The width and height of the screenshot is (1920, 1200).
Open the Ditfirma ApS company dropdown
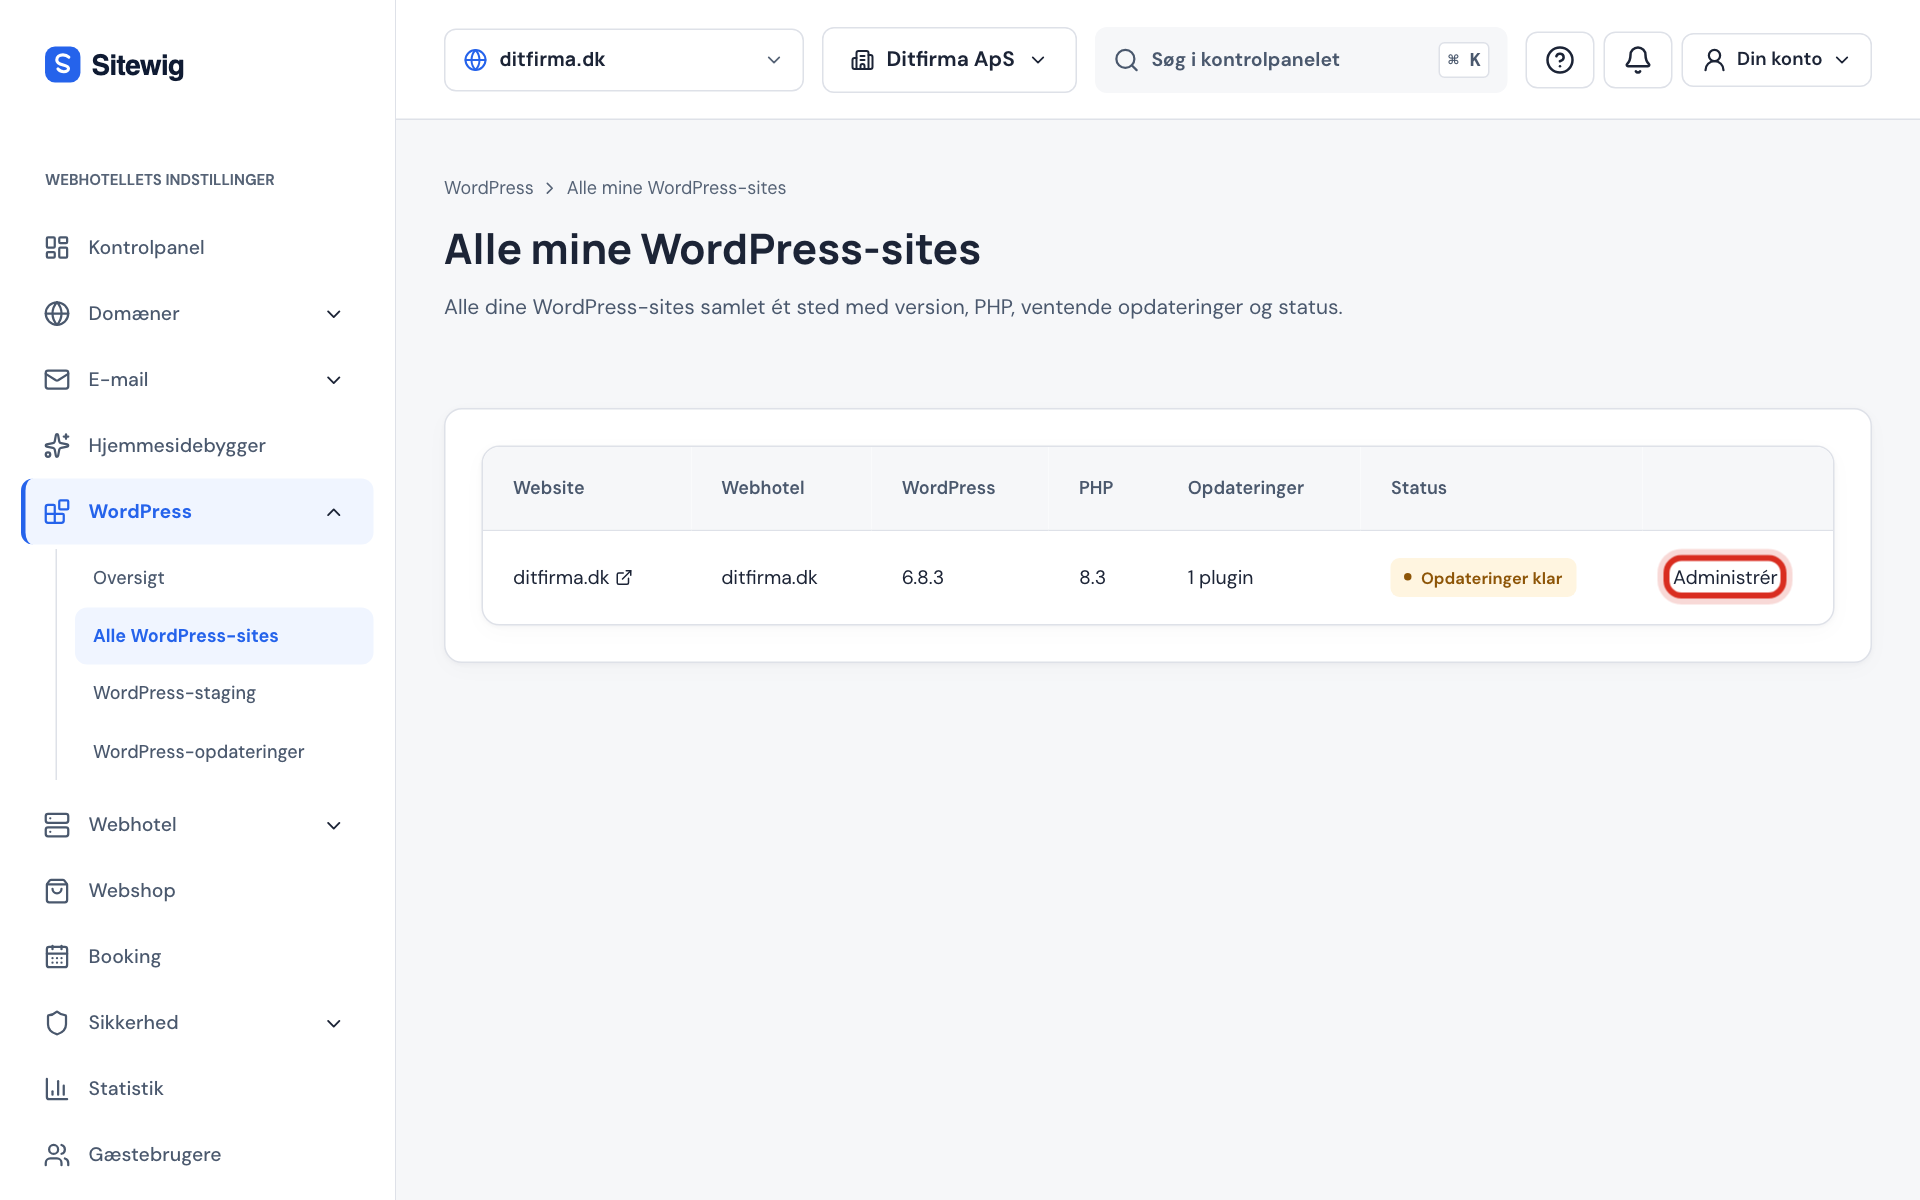(x=948, y=60)
